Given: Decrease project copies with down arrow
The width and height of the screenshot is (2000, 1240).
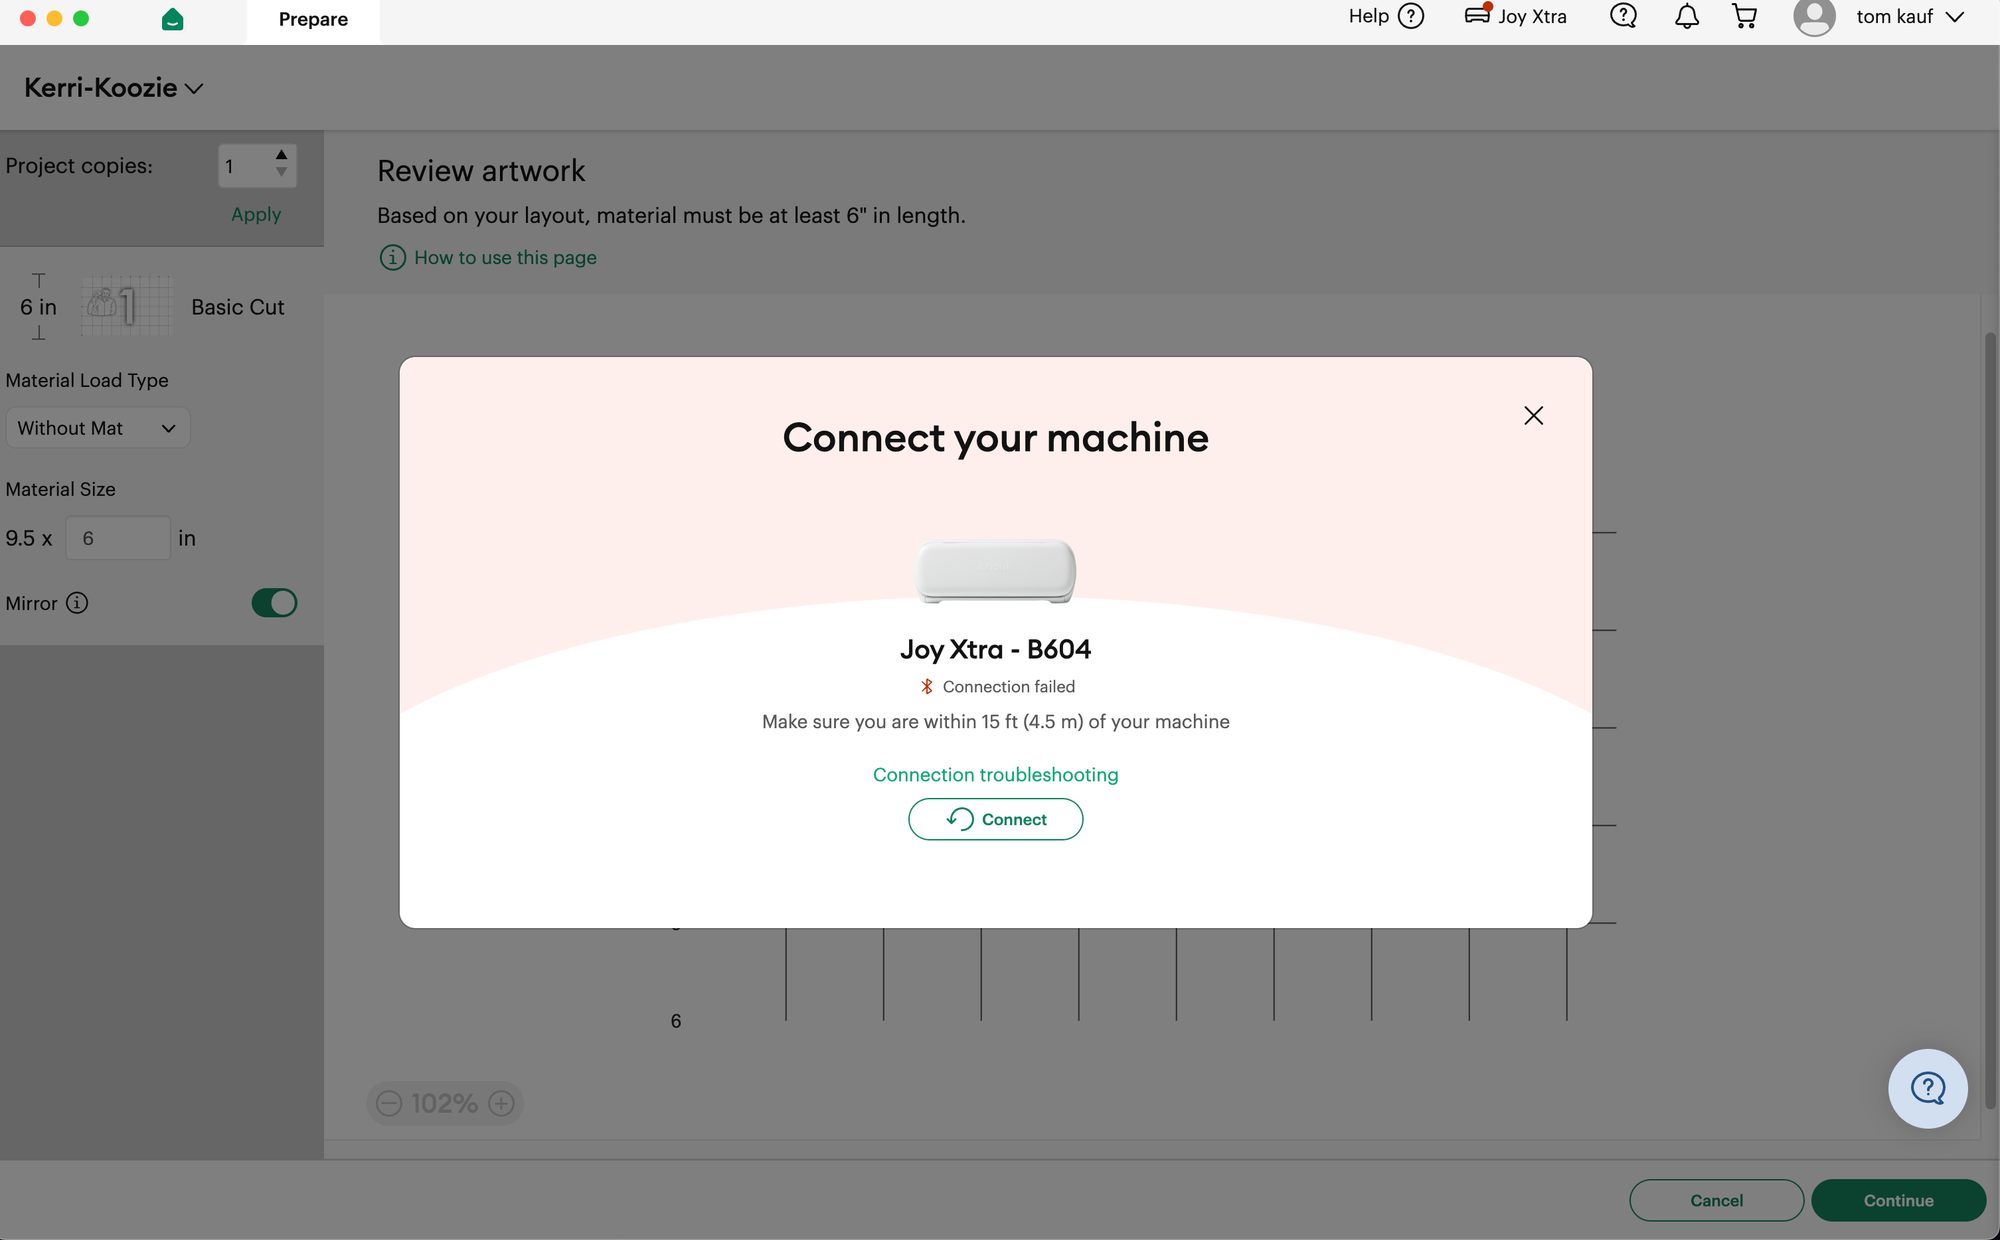Looking at the screenshot, I should (282, 173).
